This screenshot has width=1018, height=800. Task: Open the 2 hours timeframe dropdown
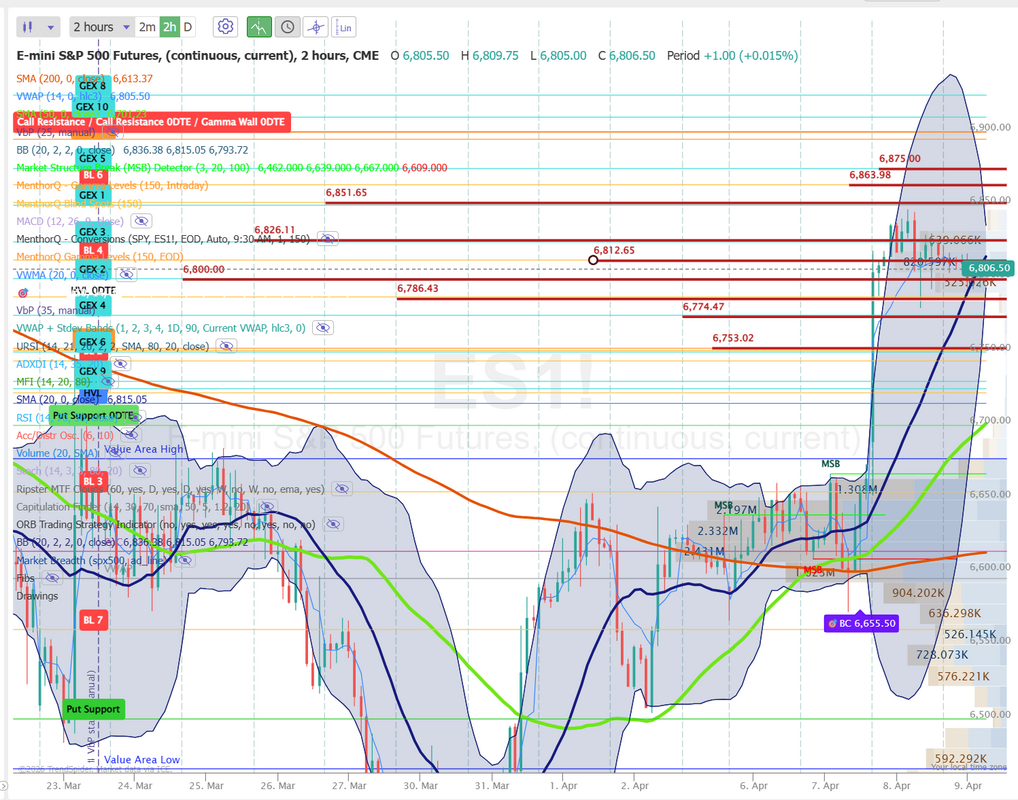click(x=100, y=27)
